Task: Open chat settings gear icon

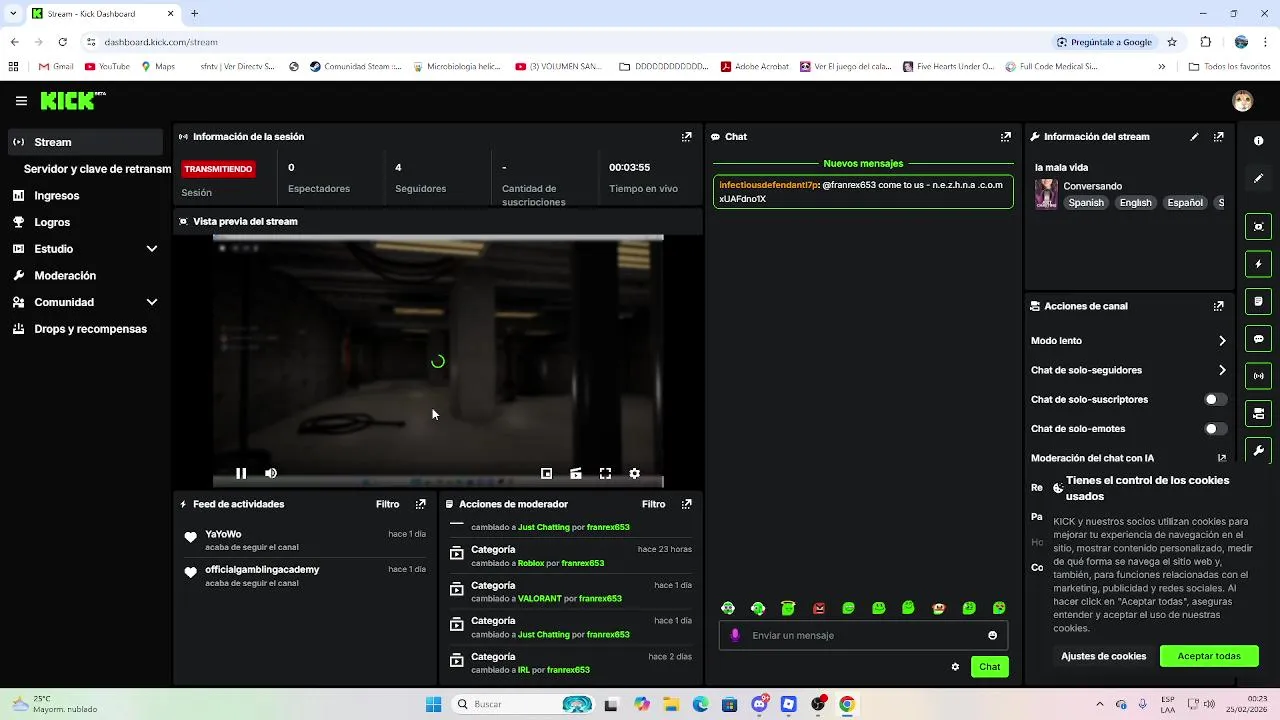Action: point(955,667)
